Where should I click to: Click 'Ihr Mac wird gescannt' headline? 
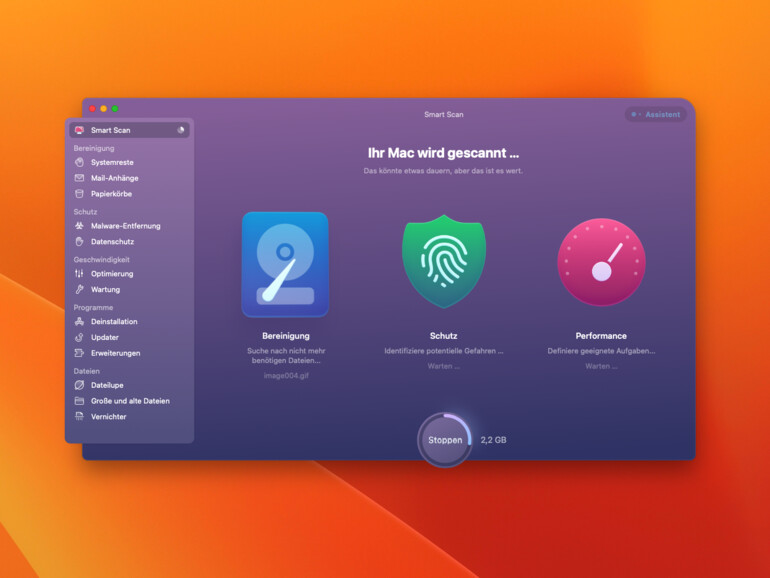(443, 153)
